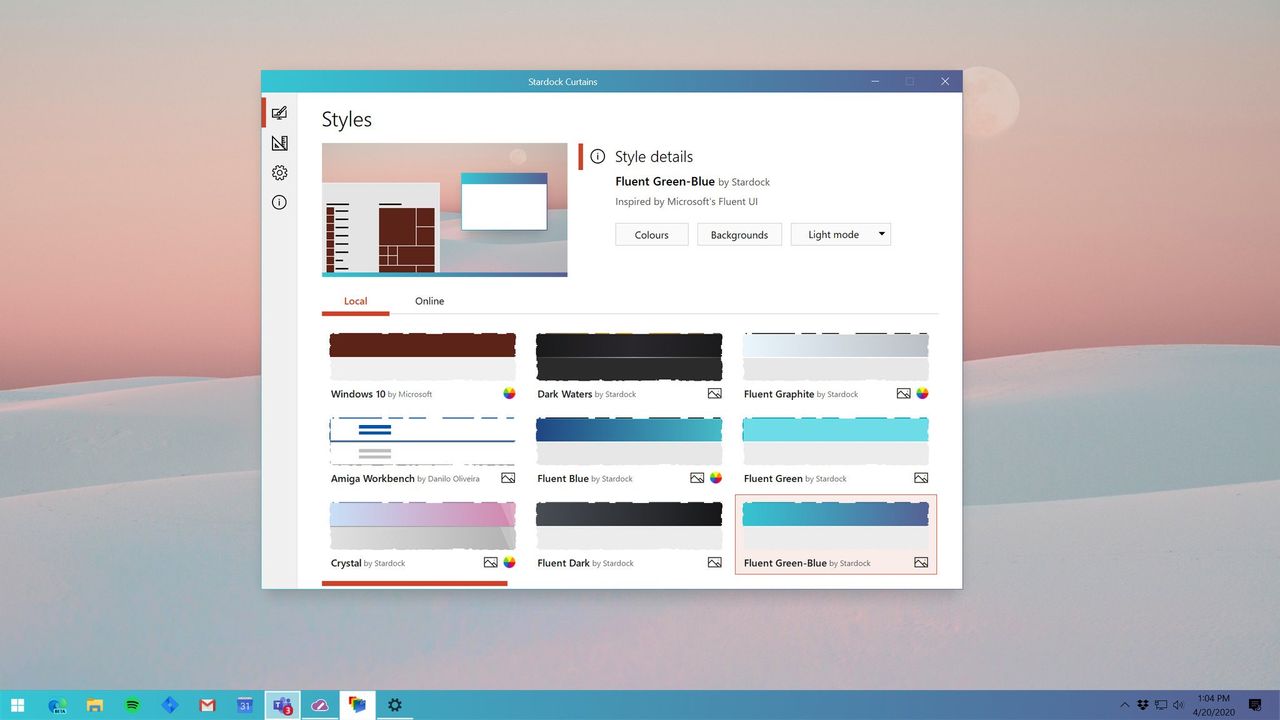The height and width of the screenshot is (720, 1280).
Task: Open the Dropbox tray icon
Action: click(x=1143, y=705)
